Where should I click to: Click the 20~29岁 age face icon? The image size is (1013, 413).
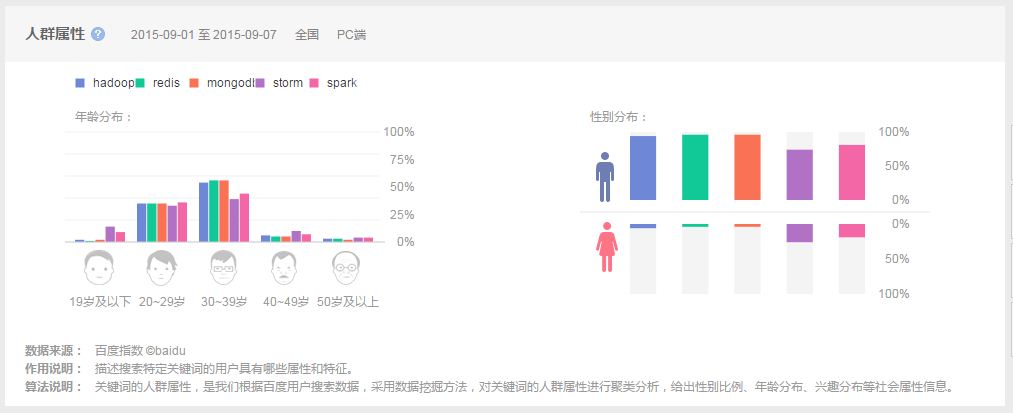coord(162,268)
